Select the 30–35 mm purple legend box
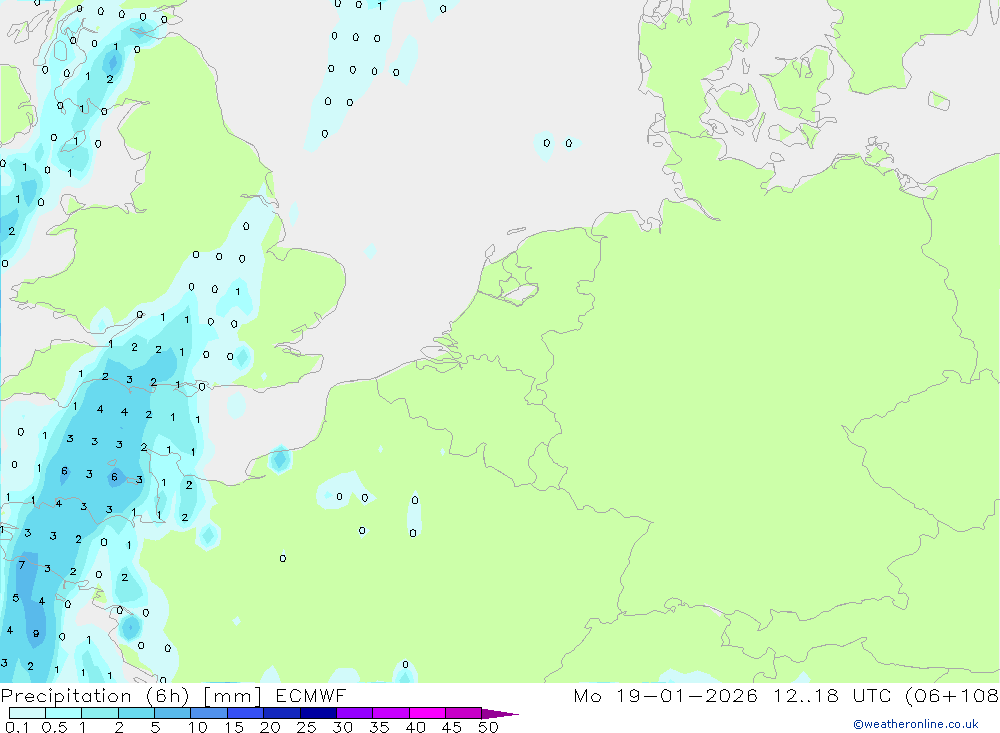The height and width of the screenshot is (733, 1000). click(355, 713)
